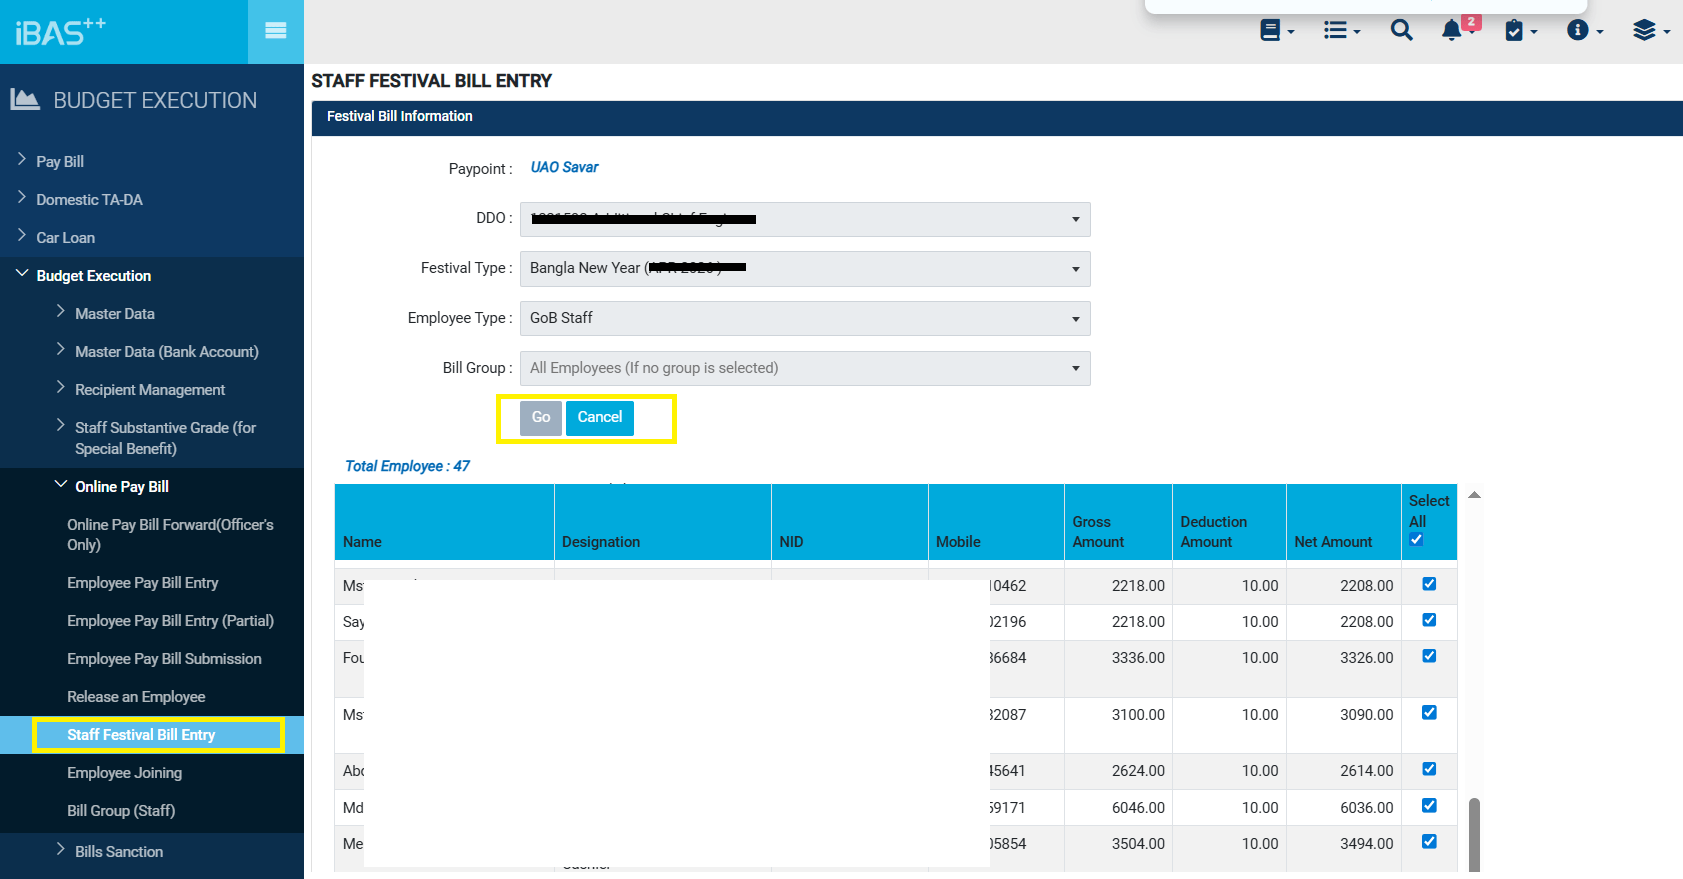Open the clipboard check icon menu
Image resolution: width=1683 pixels, height=879 pixels.
point(1519,30)
